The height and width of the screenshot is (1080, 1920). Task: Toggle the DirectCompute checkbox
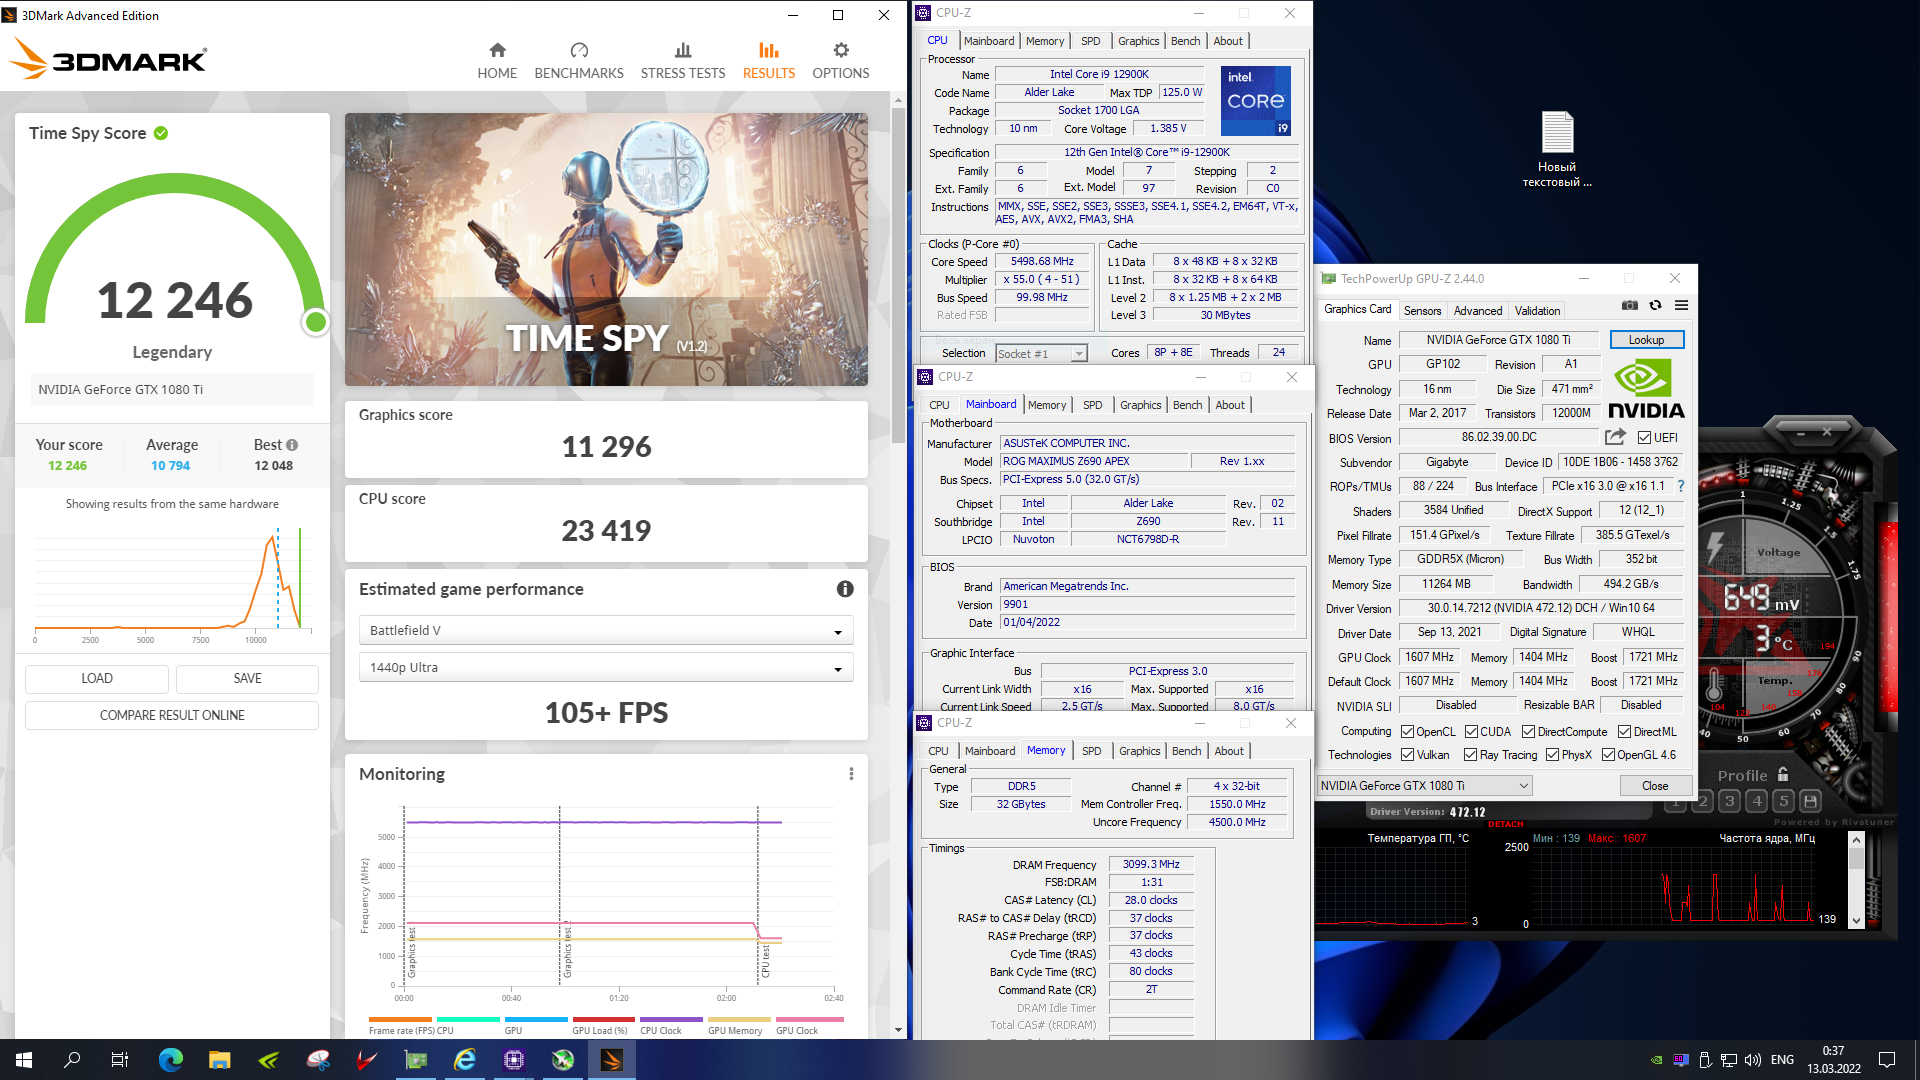(1528, 732)
